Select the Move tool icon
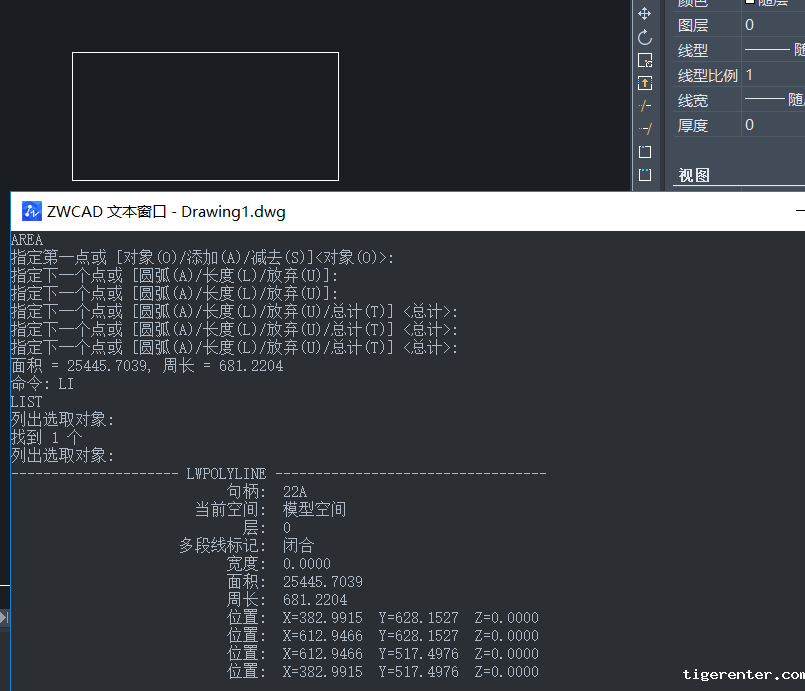Image resolution: width=805 pixels, height=691 pixels. pyautogui.click(x=645, y=14)
